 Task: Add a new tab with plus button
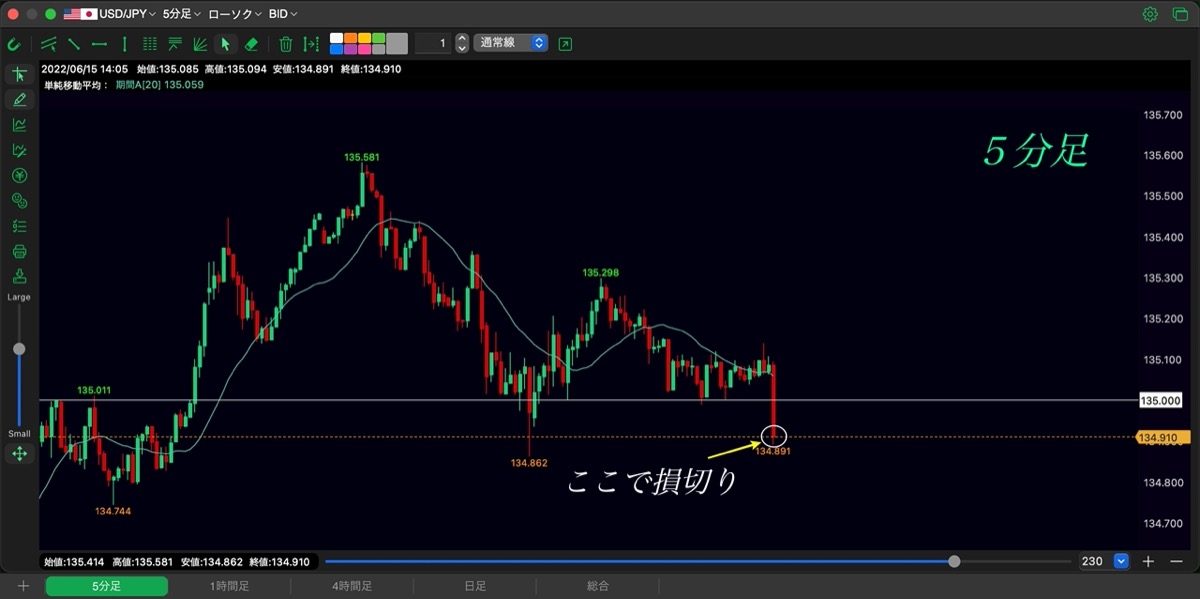22,586
